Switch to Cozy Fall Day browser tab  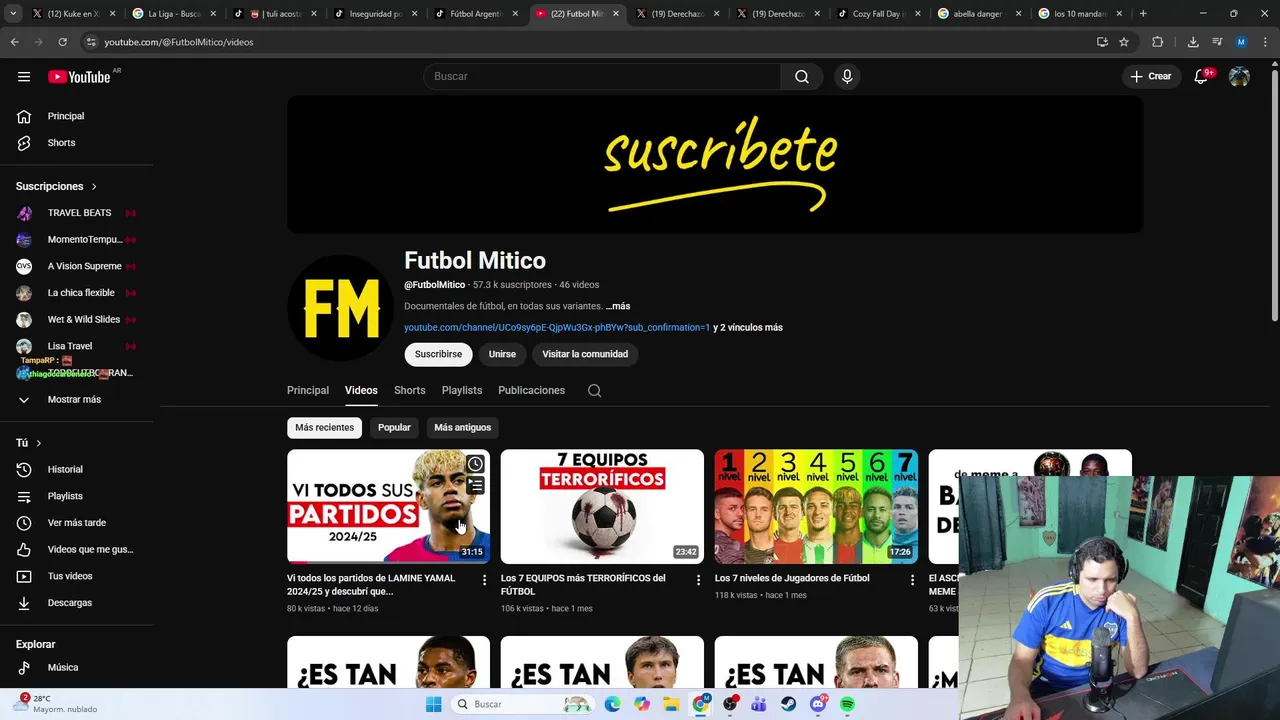click(878, 14)
